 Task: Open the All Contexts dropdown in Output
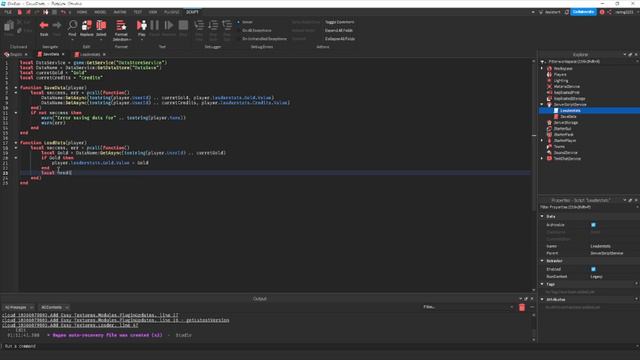(x=54, y=307)
